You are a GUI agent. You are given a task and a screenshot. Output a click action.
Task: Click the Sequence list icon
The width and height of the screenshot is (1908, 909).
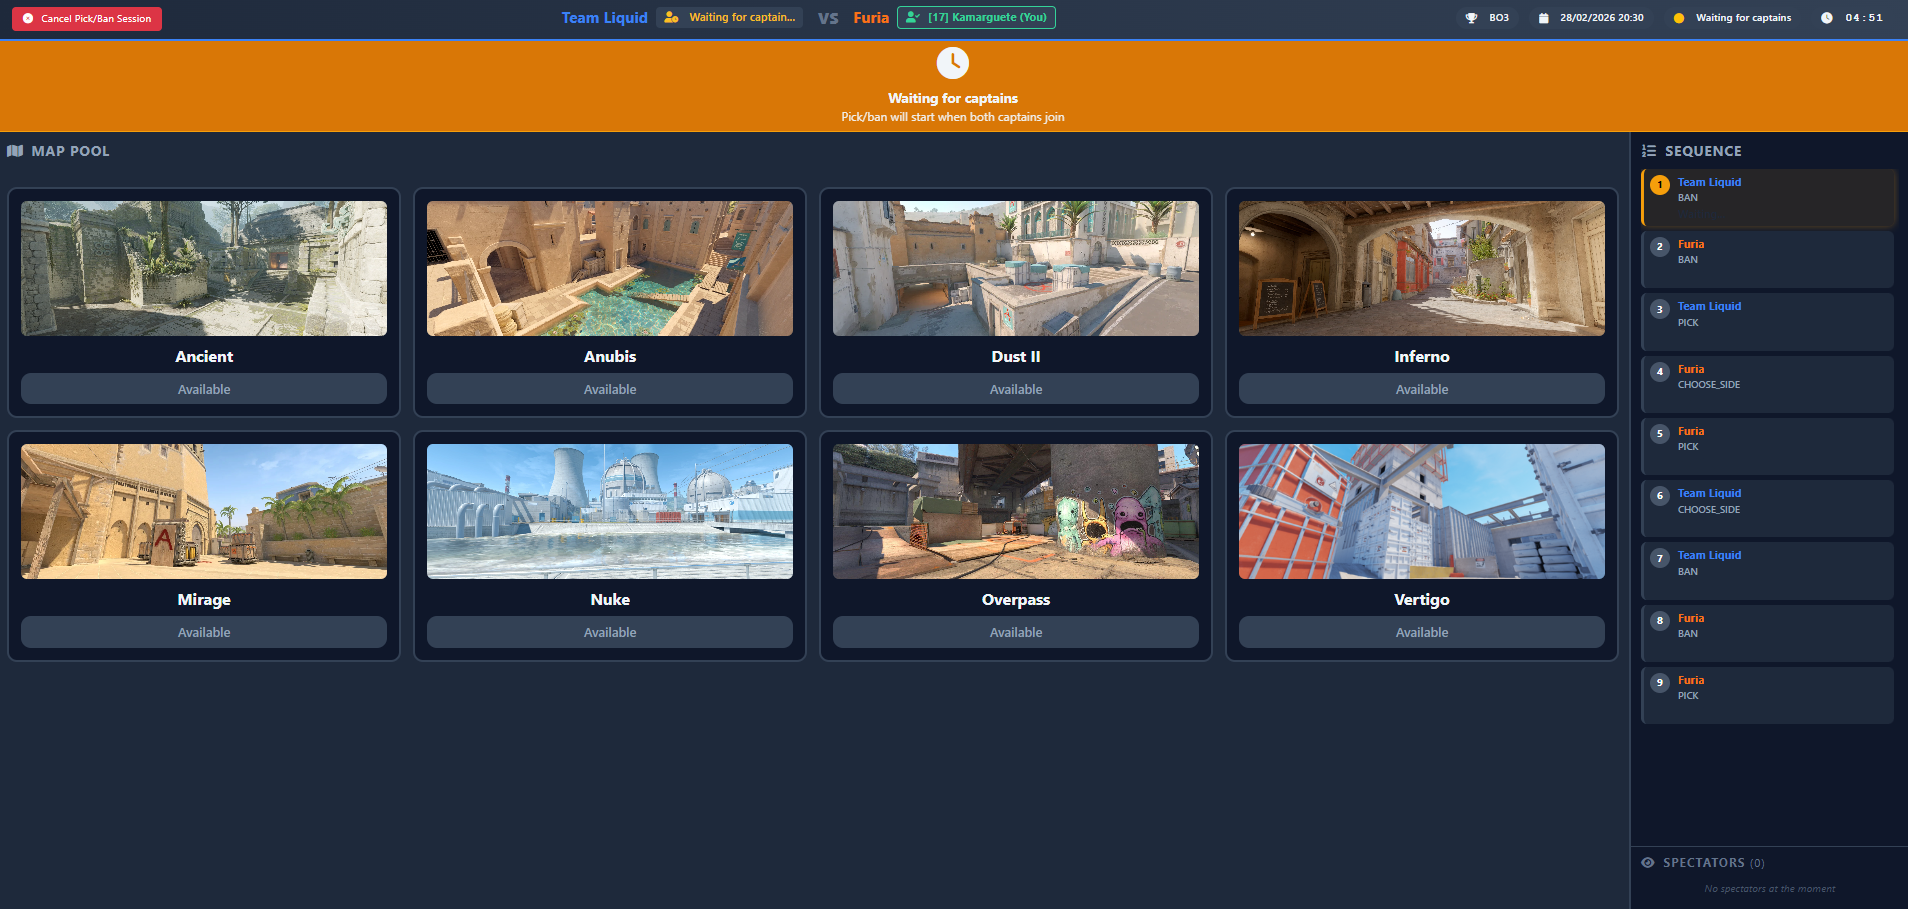1649,151
